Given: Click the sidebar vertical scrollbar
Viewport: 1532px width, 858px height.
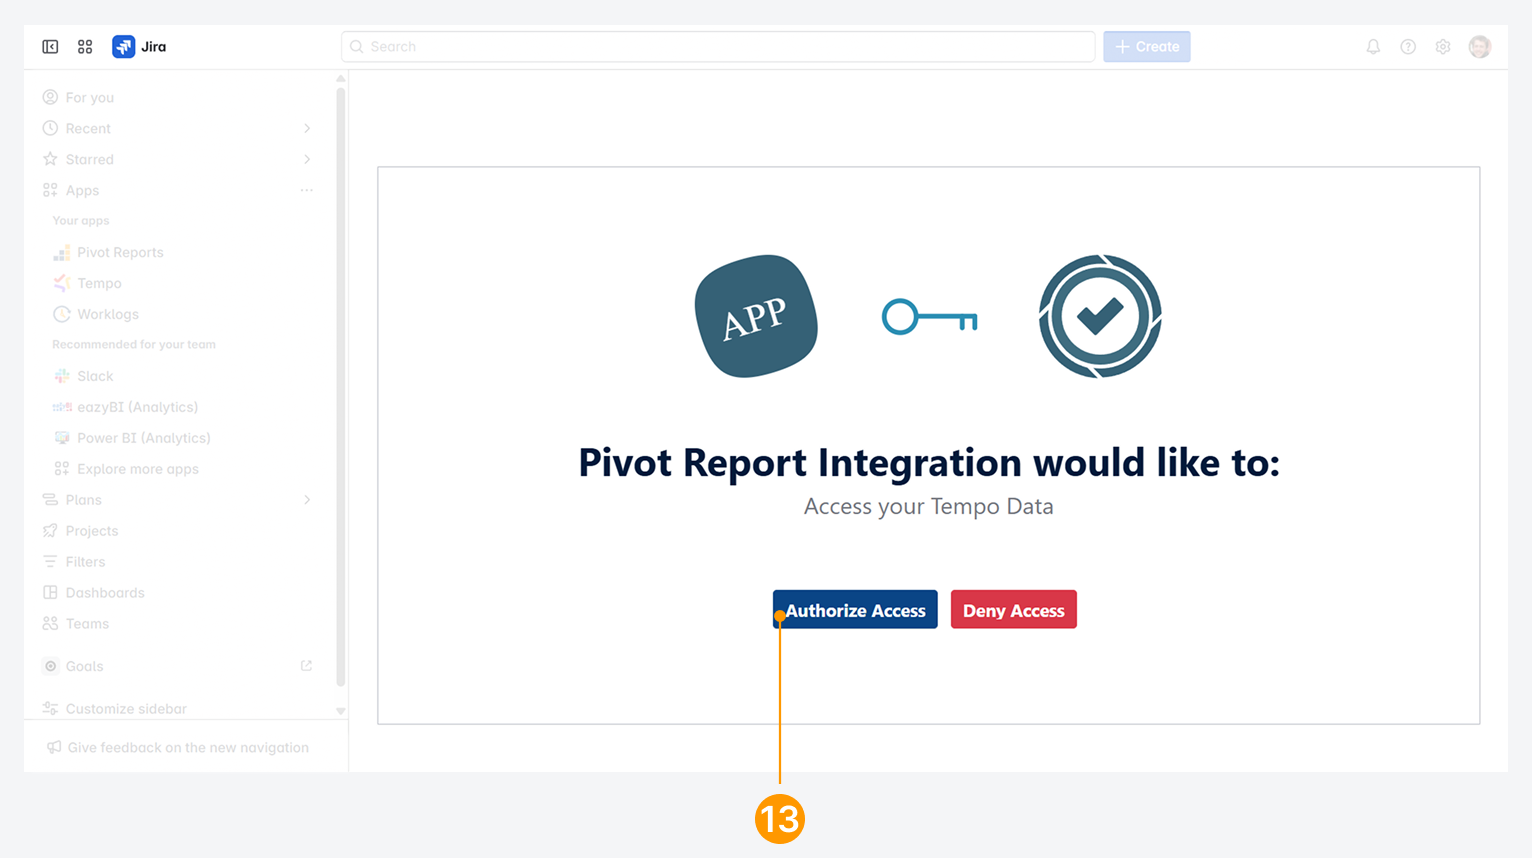Looking at the screenshot, I should (341, 386).
